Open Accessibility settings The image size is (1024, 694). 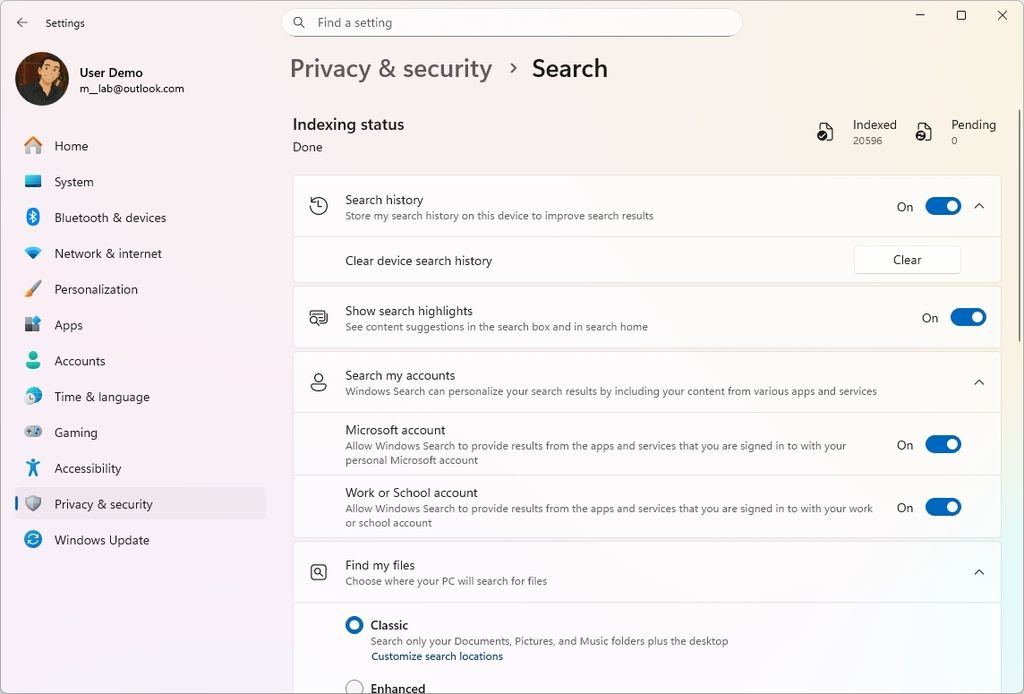[89, 468]
